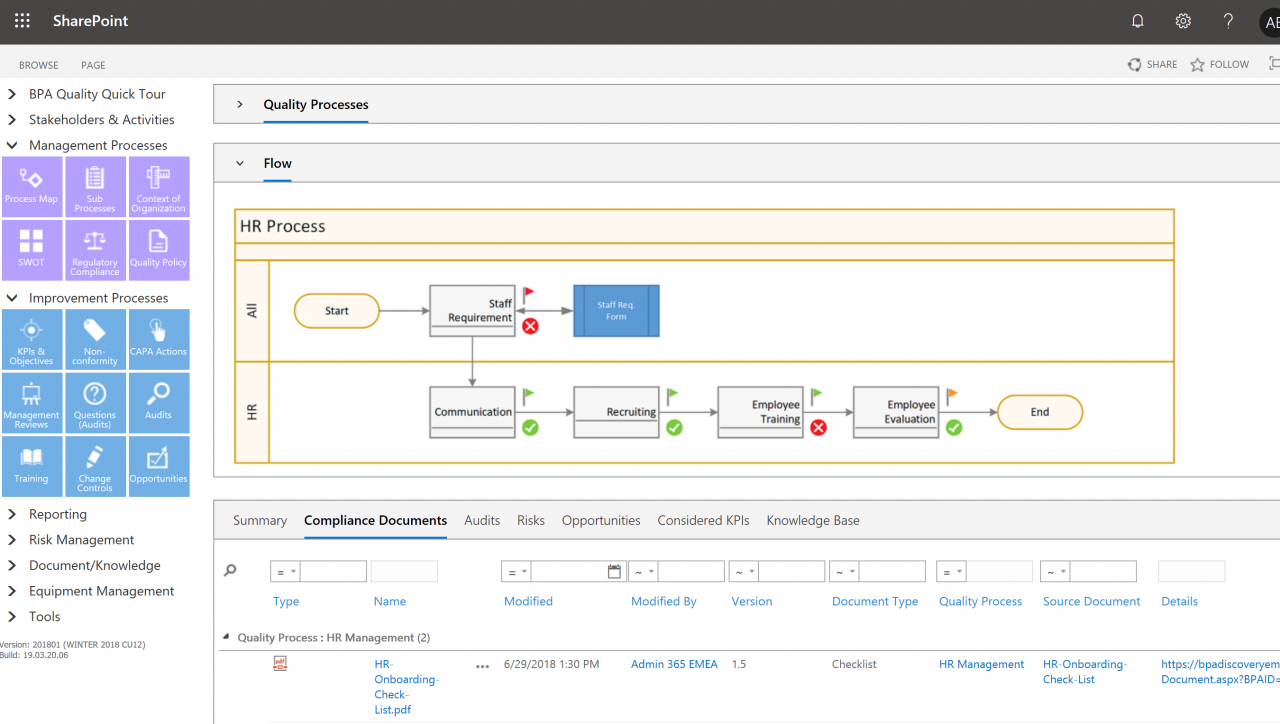Open the Management Reviews tile

click(32, 403)
